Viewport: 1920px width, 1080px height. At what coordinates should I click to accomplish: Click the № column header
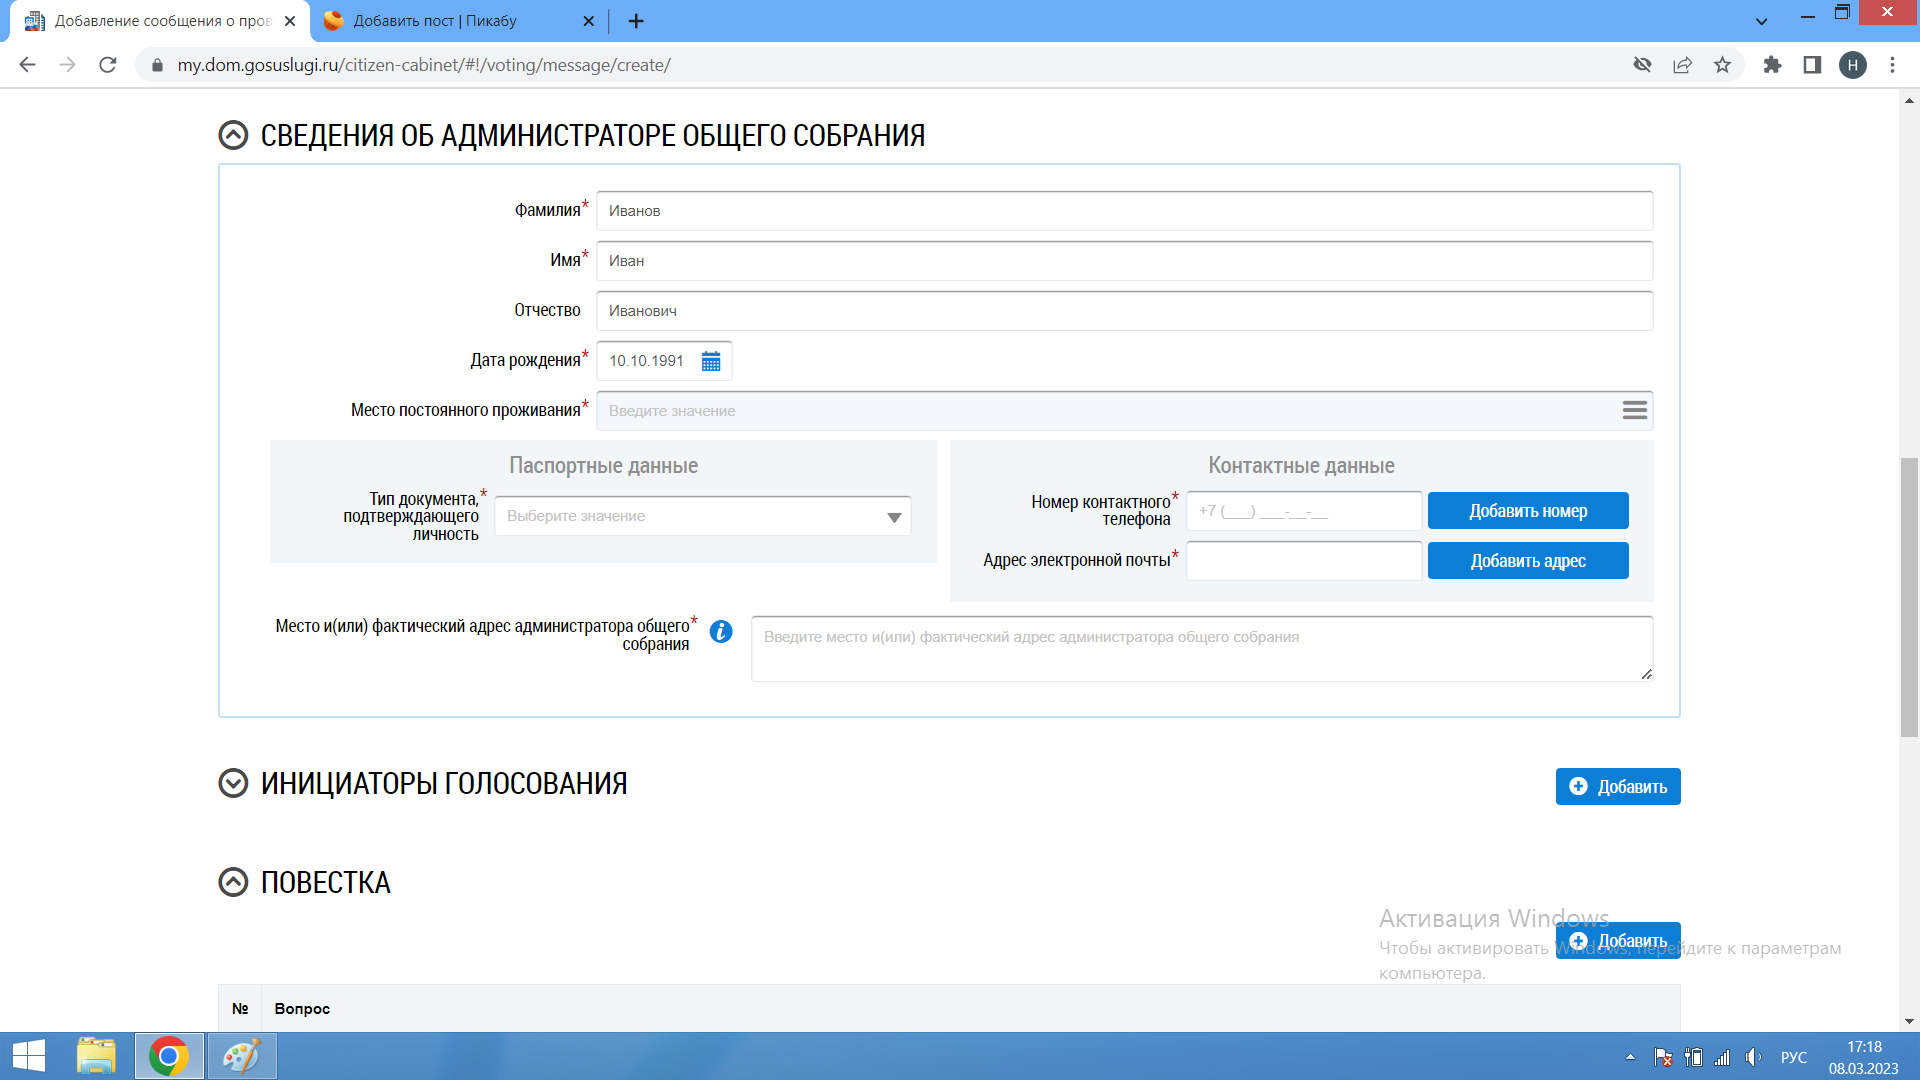[x=240, y=1009]
